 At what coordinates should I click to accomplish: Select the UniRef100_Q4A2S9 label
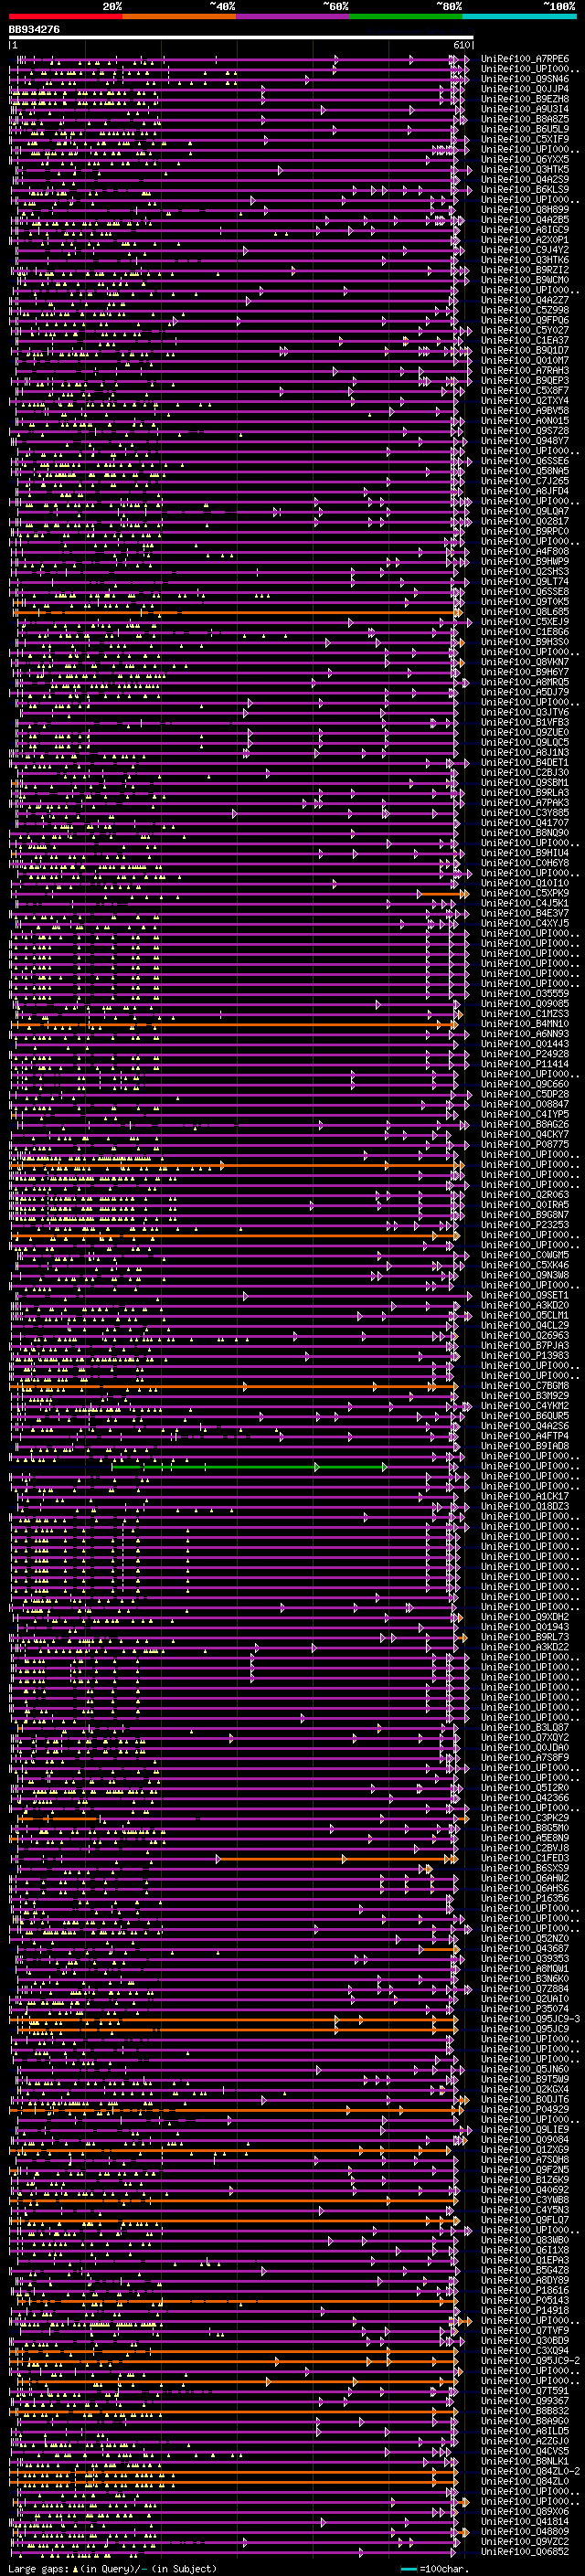coord(525,179)
